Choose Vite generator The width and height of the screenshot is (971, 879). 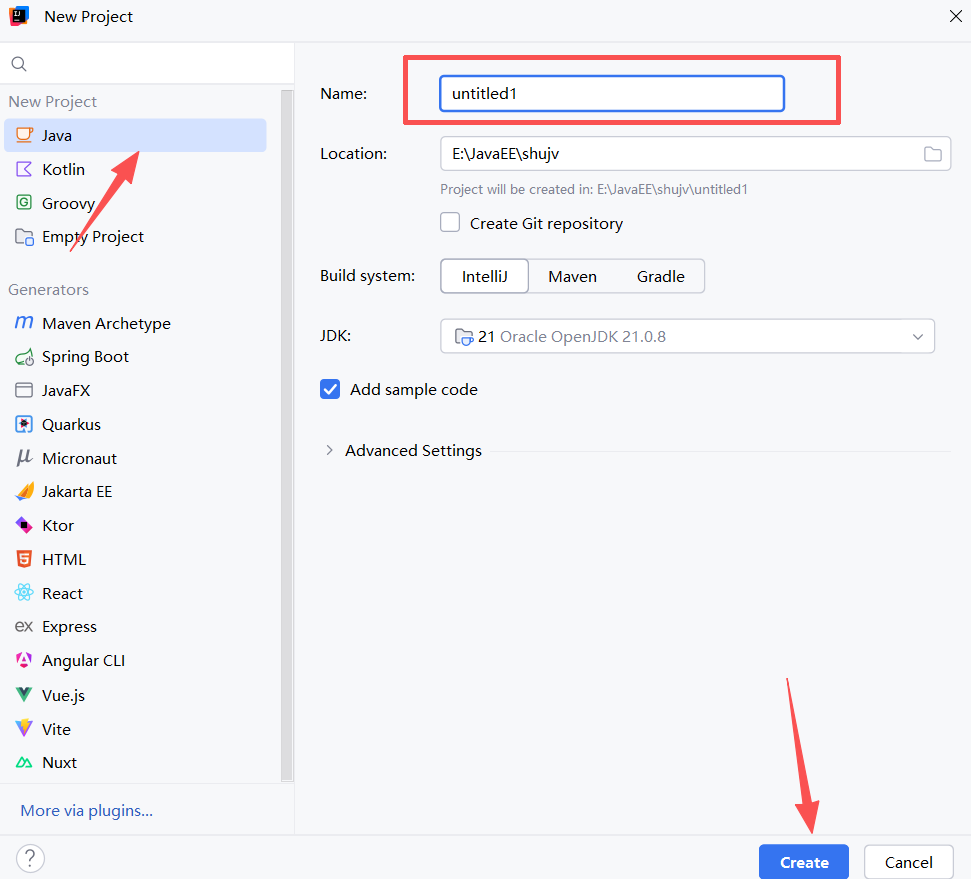pyautogui.click(x=135, y=728)
